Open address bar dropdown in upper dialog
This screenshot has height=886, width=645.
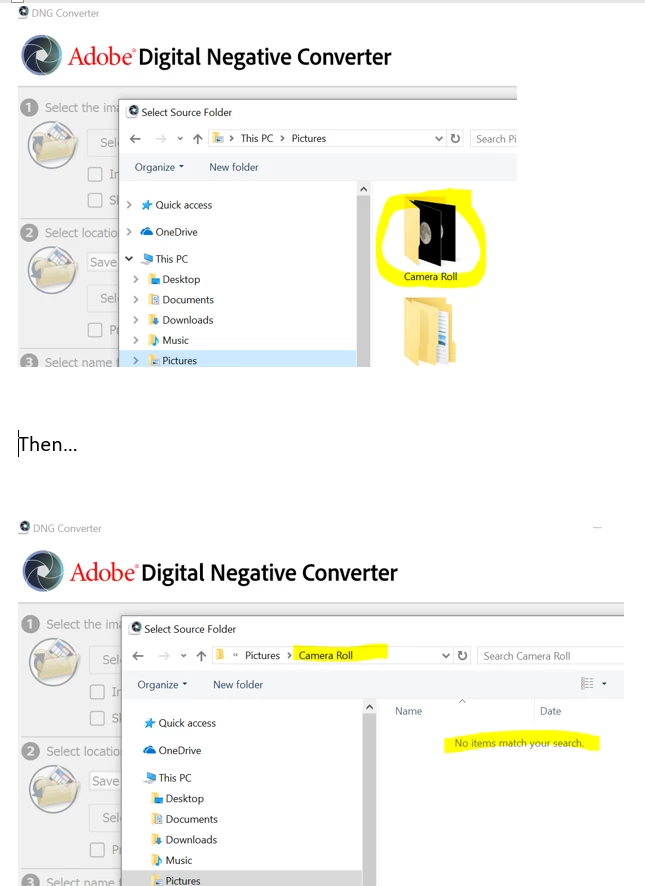click(438, 138)
